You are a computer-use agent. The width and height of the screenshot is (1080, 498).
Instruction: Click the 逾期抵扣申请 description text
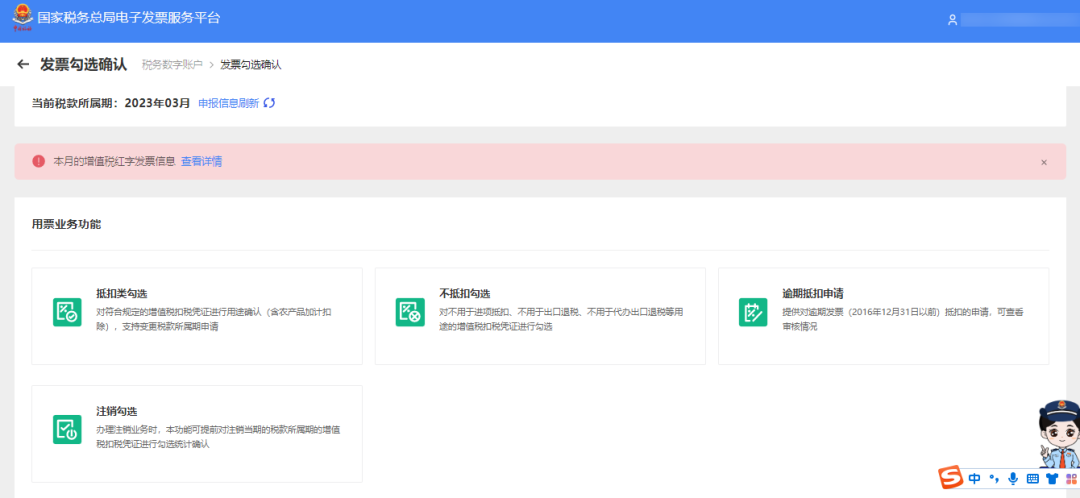click(903, 320)
